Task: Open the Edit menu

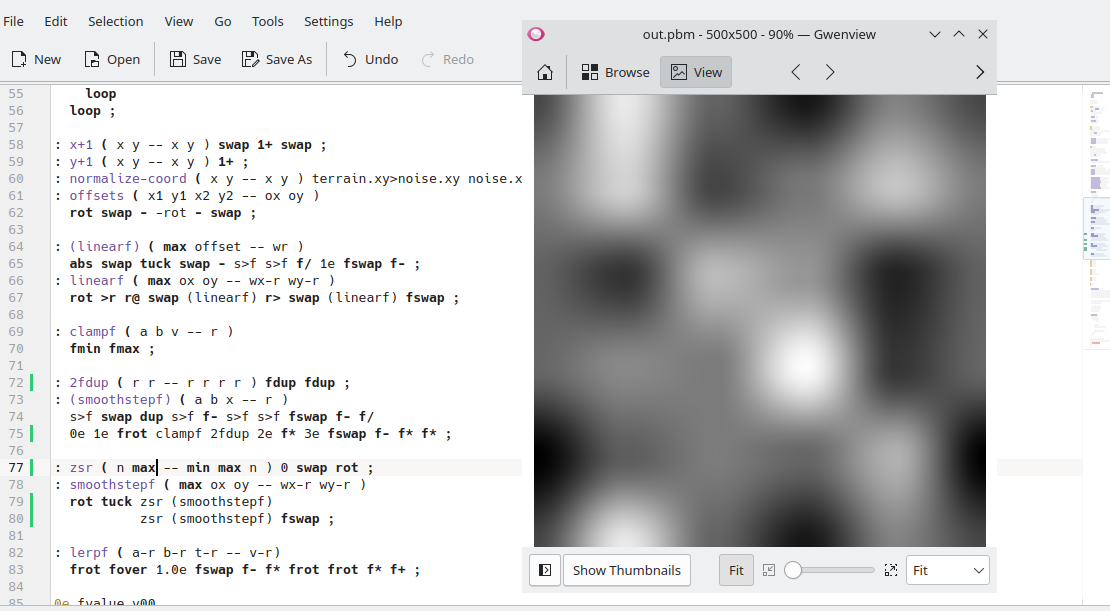Action: 56,21
